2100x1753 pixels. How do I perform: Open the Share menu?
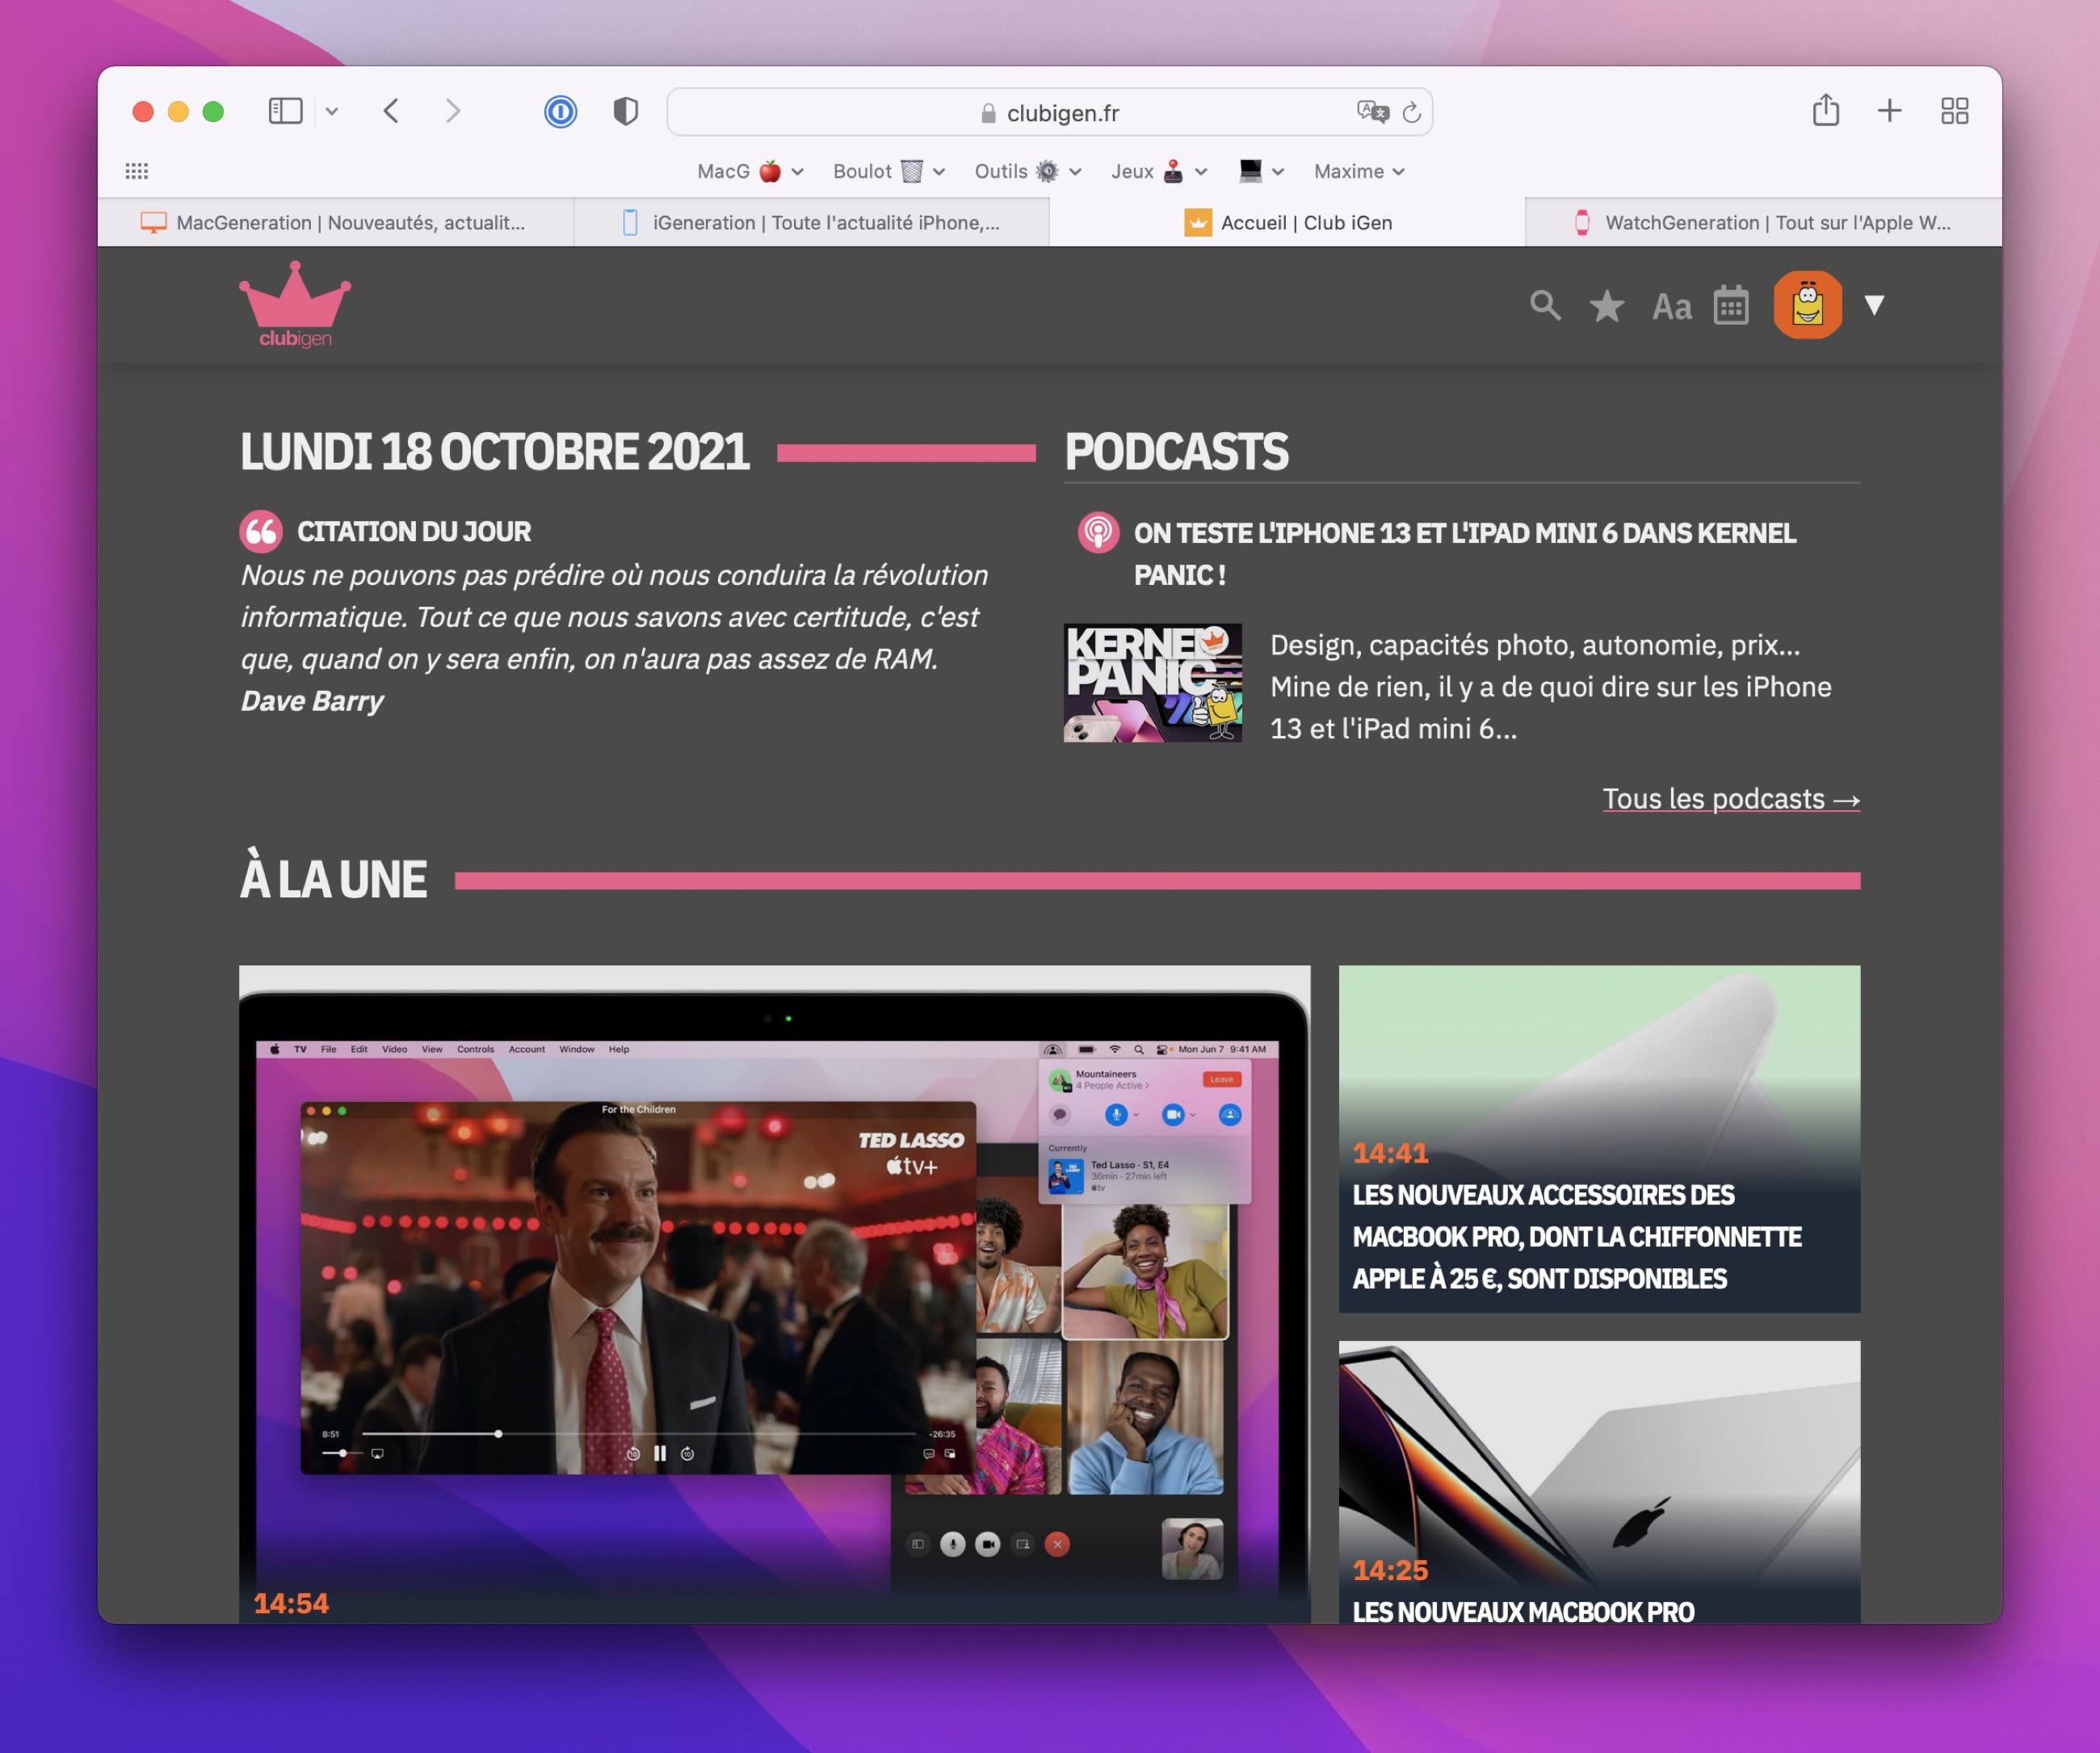[x=1826, y=110]
